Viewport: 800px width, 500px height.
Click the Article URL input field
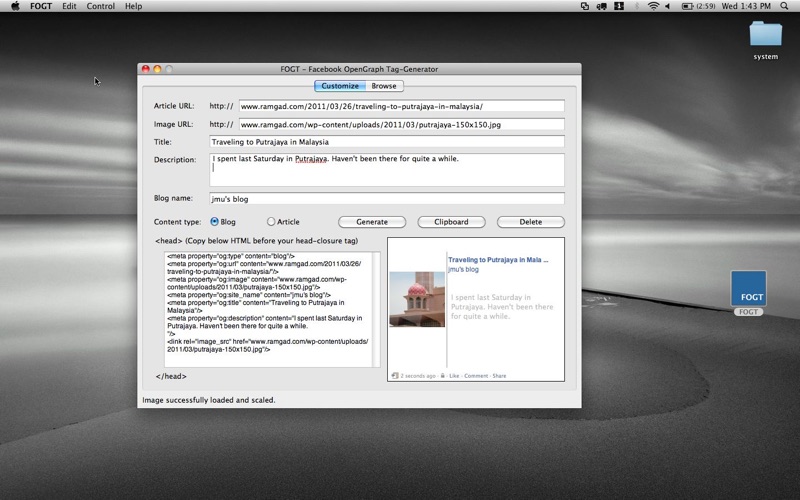402,106
